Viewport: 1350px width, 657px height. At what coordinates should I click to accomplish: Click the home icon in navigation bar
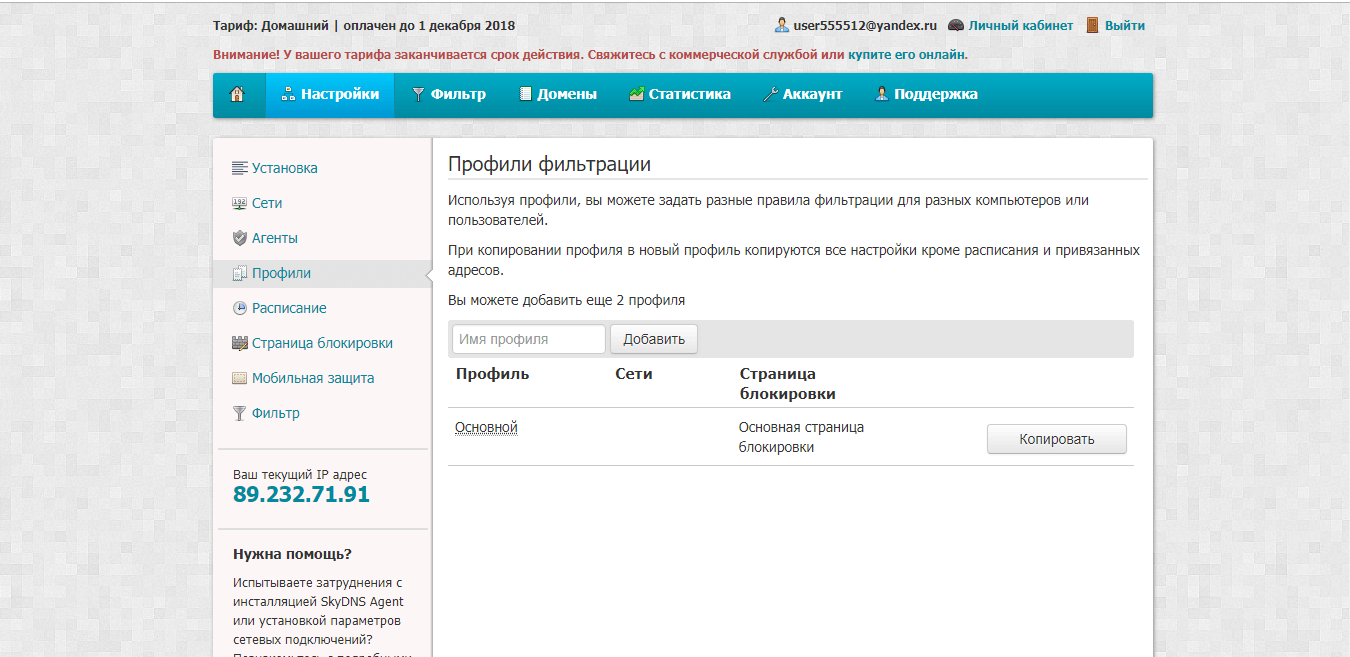[237, 95]
